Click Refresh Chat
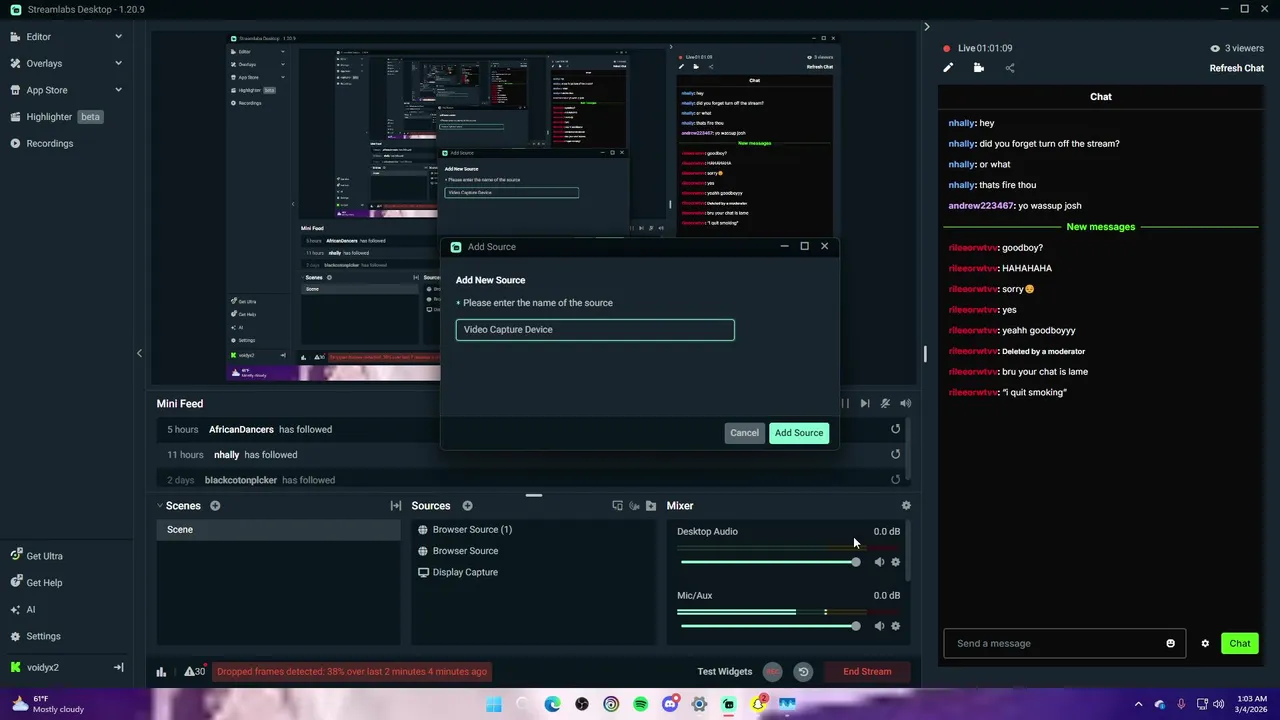Viewport: 1280px width, 720px height. click(x=1237, y=68)
